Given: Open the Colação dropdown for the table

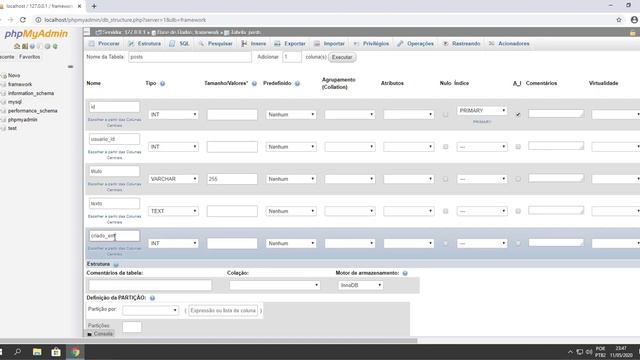Looking at the screenshot, I should [x=274, y=285].
